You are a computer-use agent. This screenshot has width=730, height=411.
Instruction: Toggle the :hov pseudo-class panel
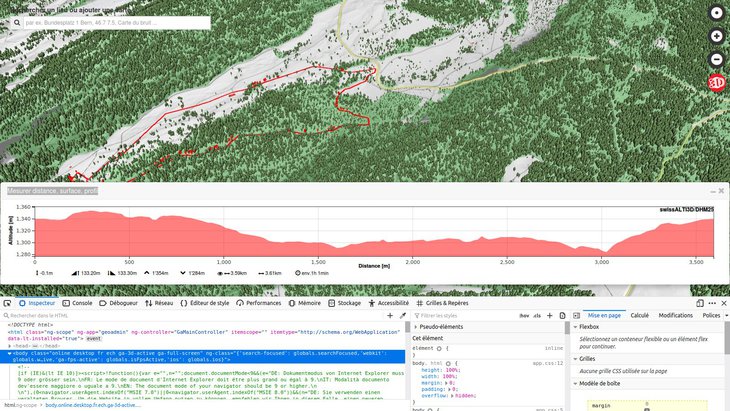tap(524, 315)
